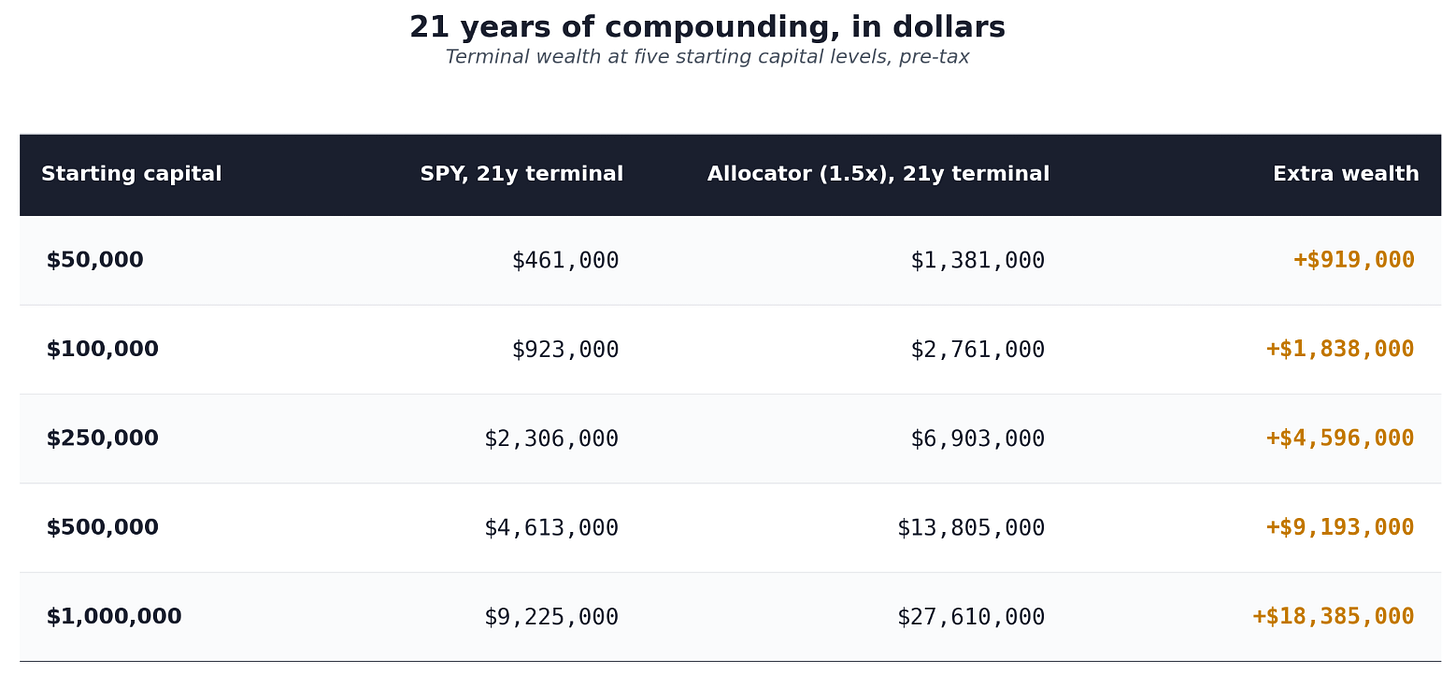The height and width of the screenshot is (676, 1456).
Task: Select the $923,000 SPY value
Action: point(565,350)
